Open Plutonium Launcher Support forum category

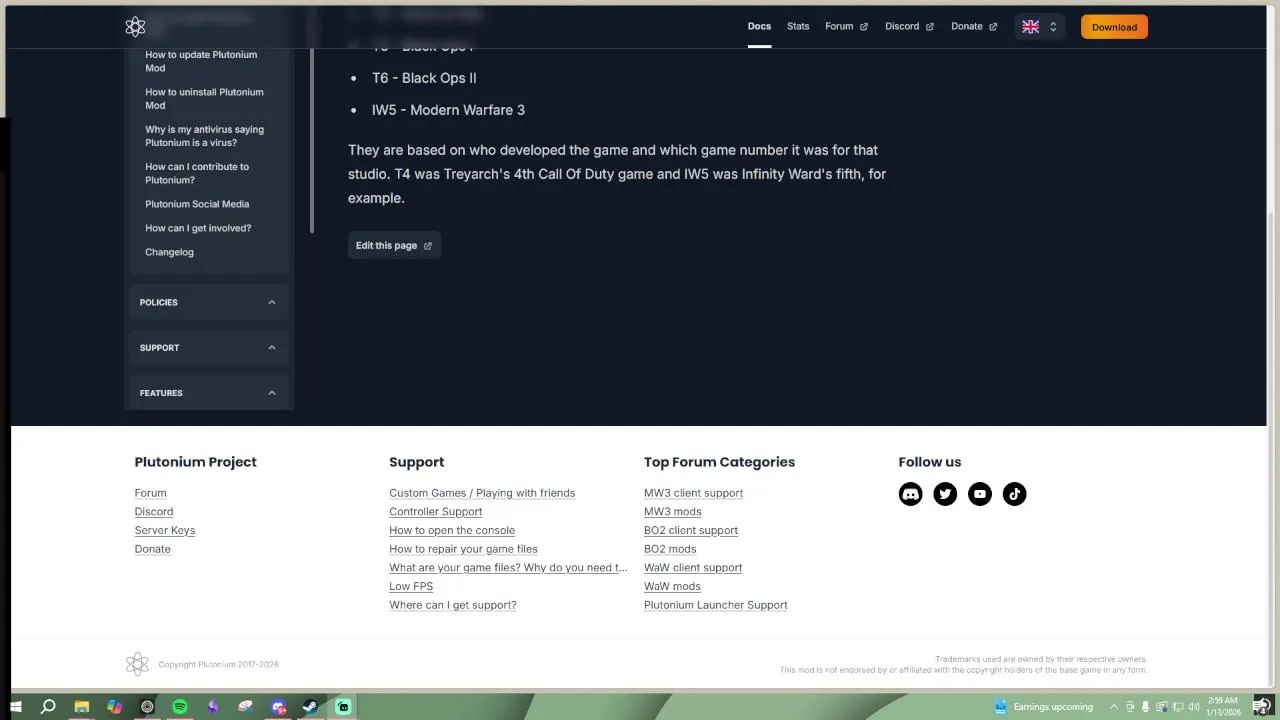pos(715,605)
